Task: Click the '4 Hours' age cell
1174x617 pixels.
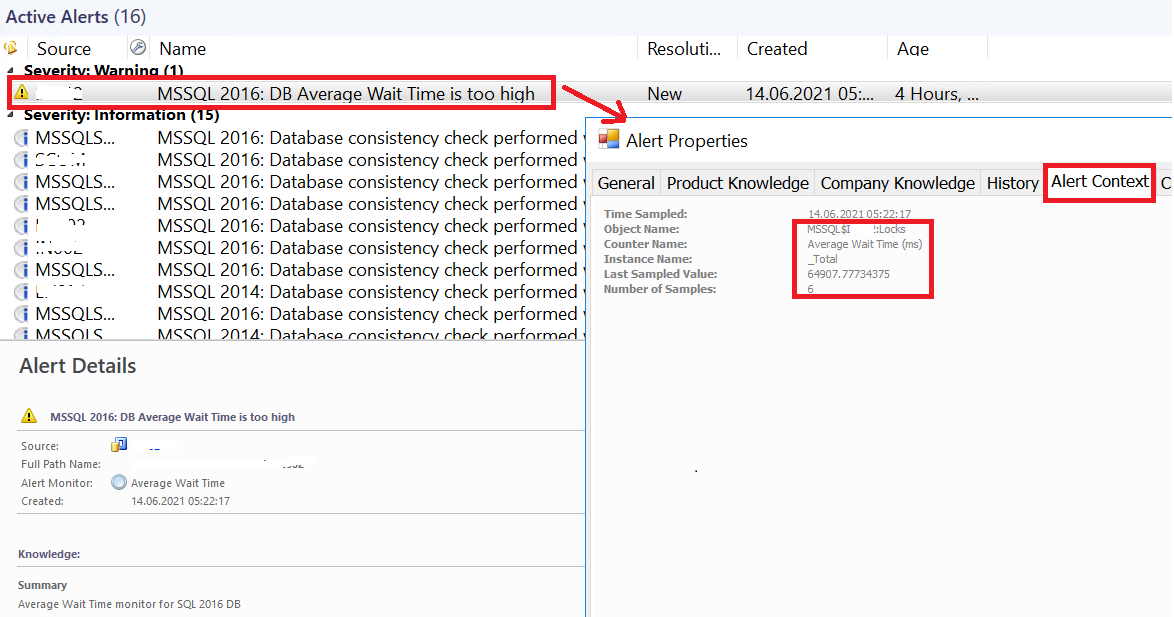Action: coord(936,94)
